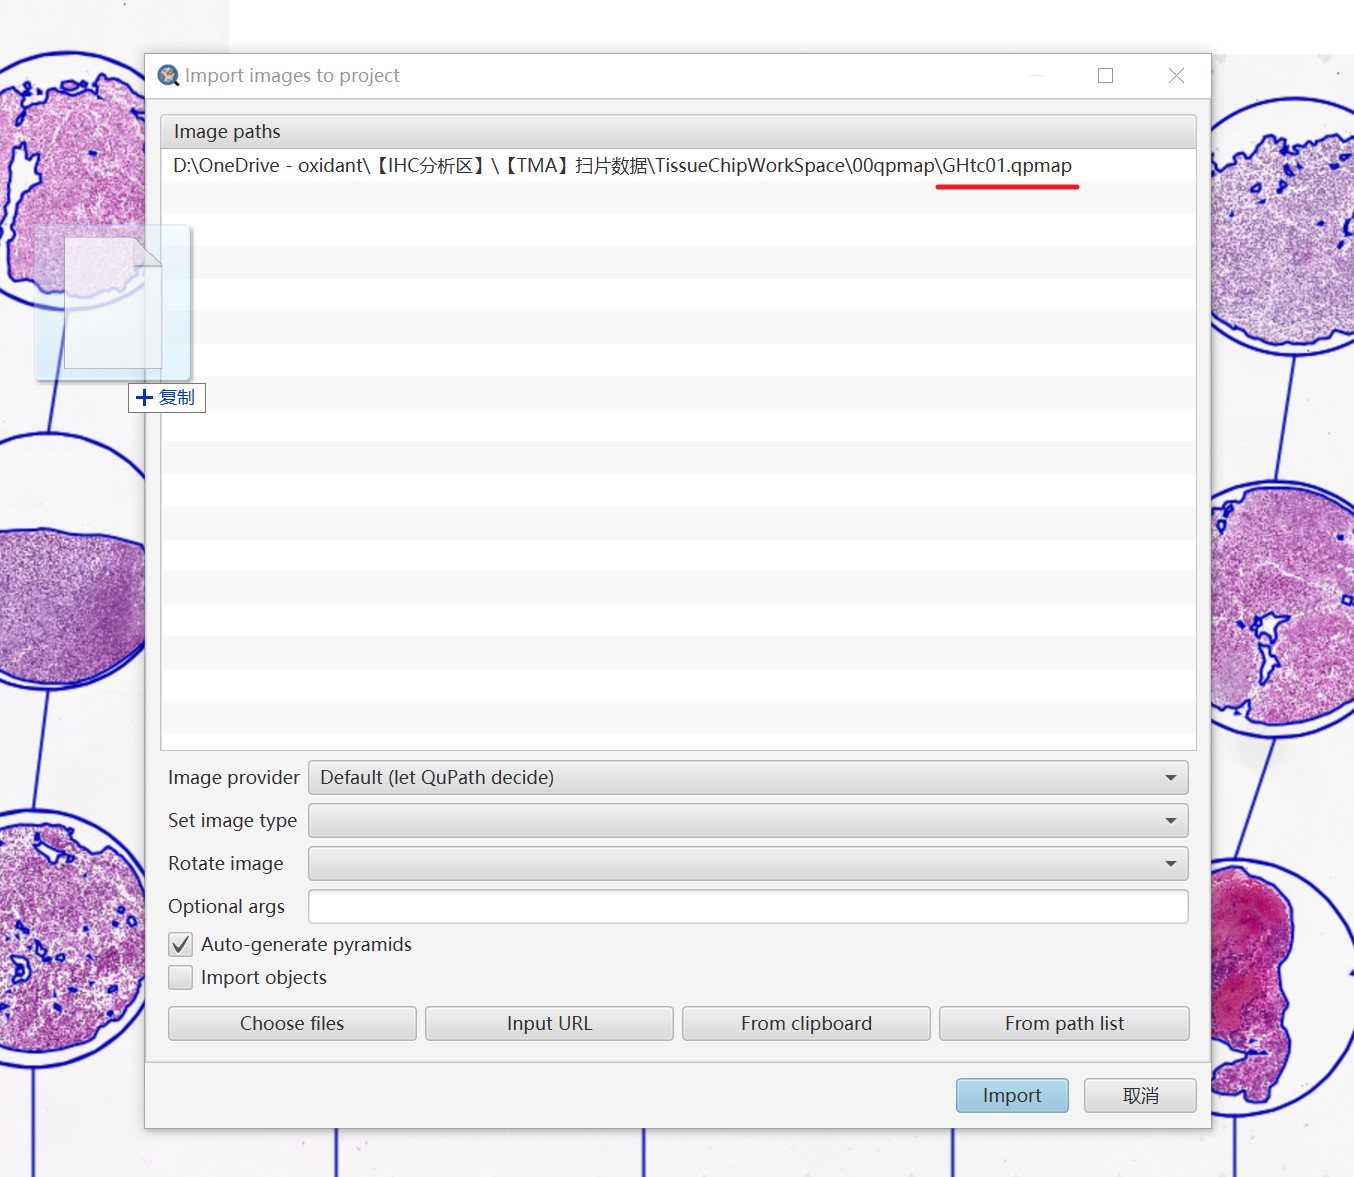Click the bright pink tissue core in the background viewer

[x=1251, y=985]
